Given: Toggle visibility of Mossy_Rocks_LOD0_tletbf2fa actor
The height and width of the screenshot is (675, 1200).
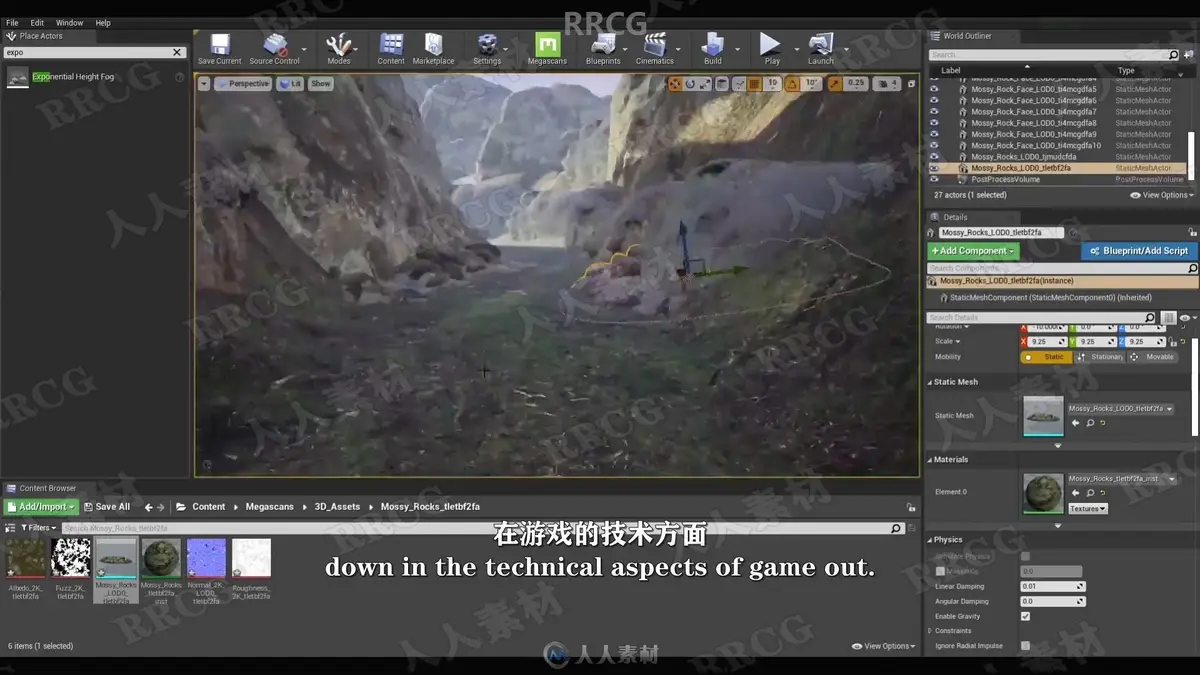Looking at the screenshot, I should [935, 168].
